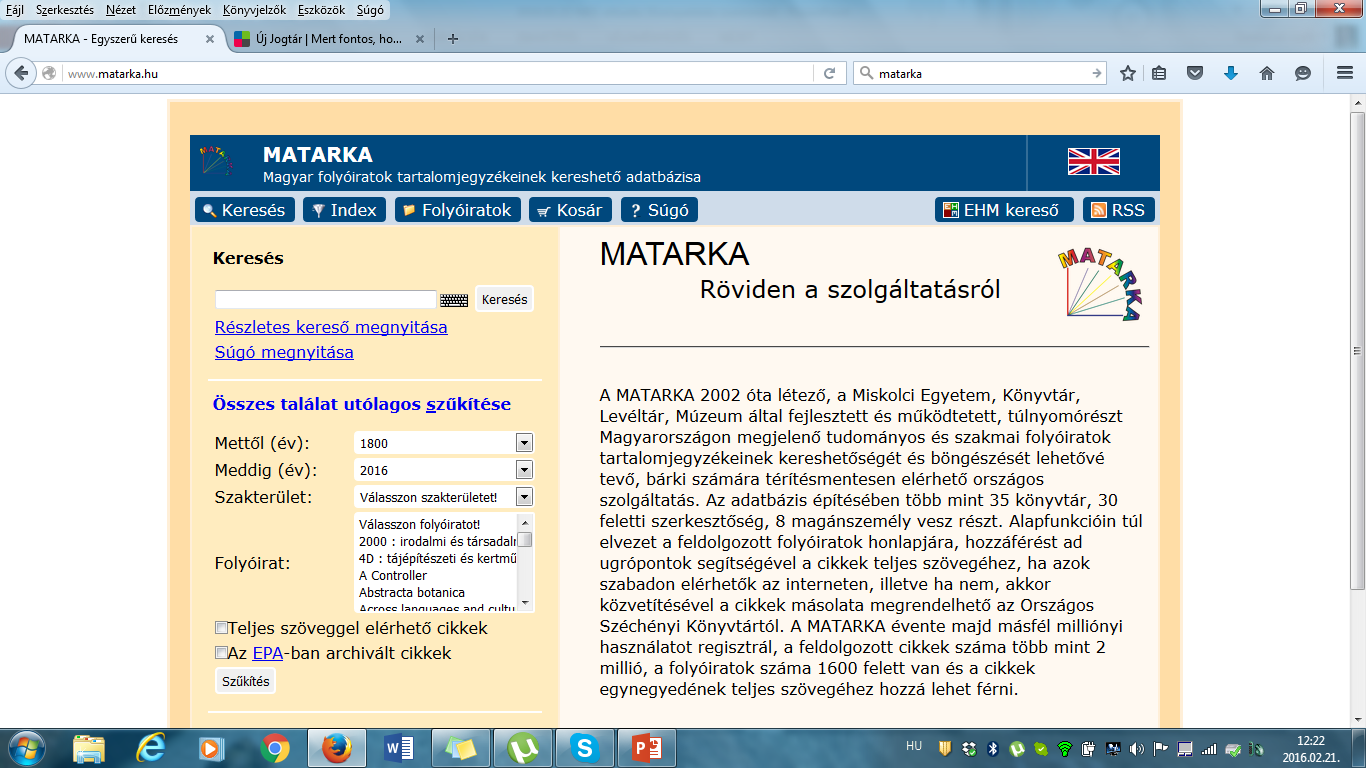1366x768 pixels.
Task: Open a new tab with plus button
Action: 453,39
